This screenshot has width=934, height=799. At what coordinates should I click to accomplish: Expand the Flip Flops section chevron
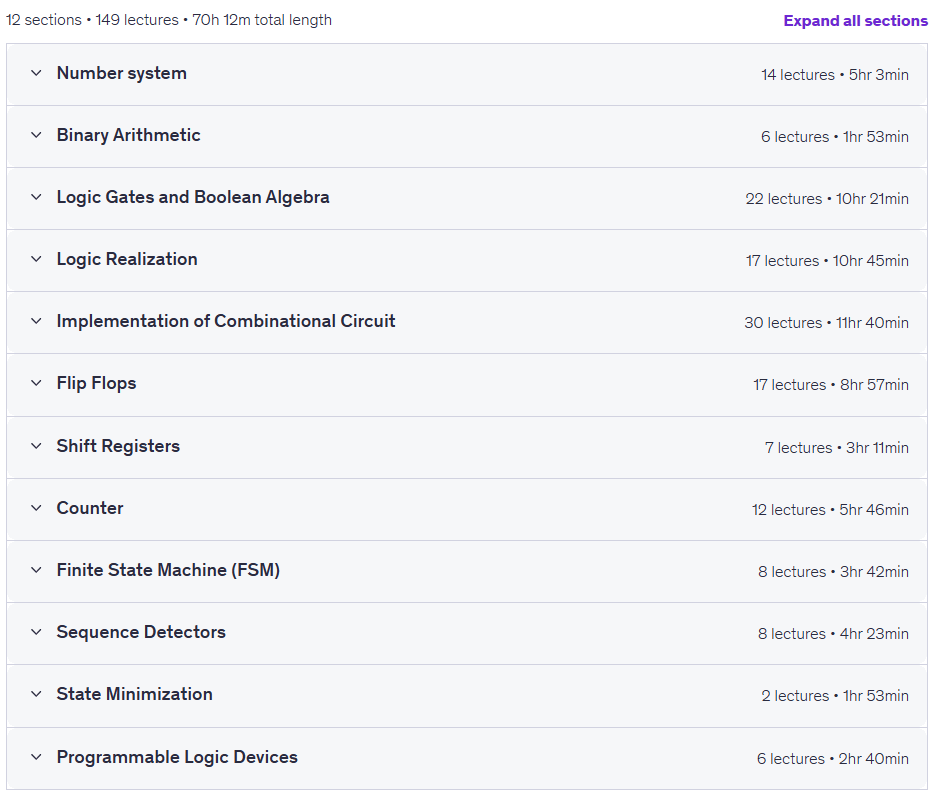pos(36,383)
